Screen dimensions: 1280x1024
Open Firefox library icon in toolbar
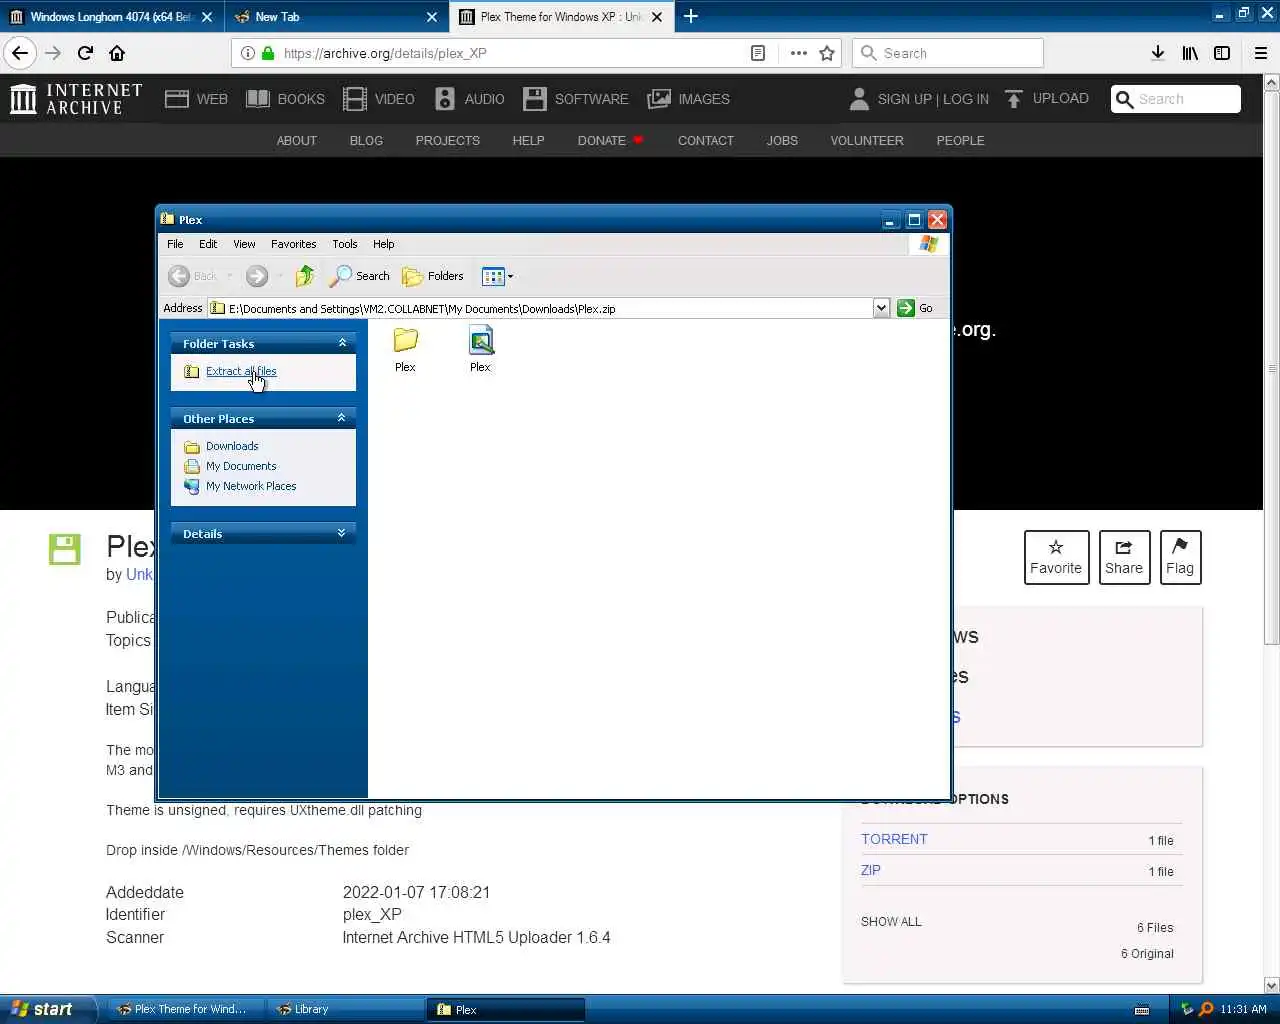1190,53
